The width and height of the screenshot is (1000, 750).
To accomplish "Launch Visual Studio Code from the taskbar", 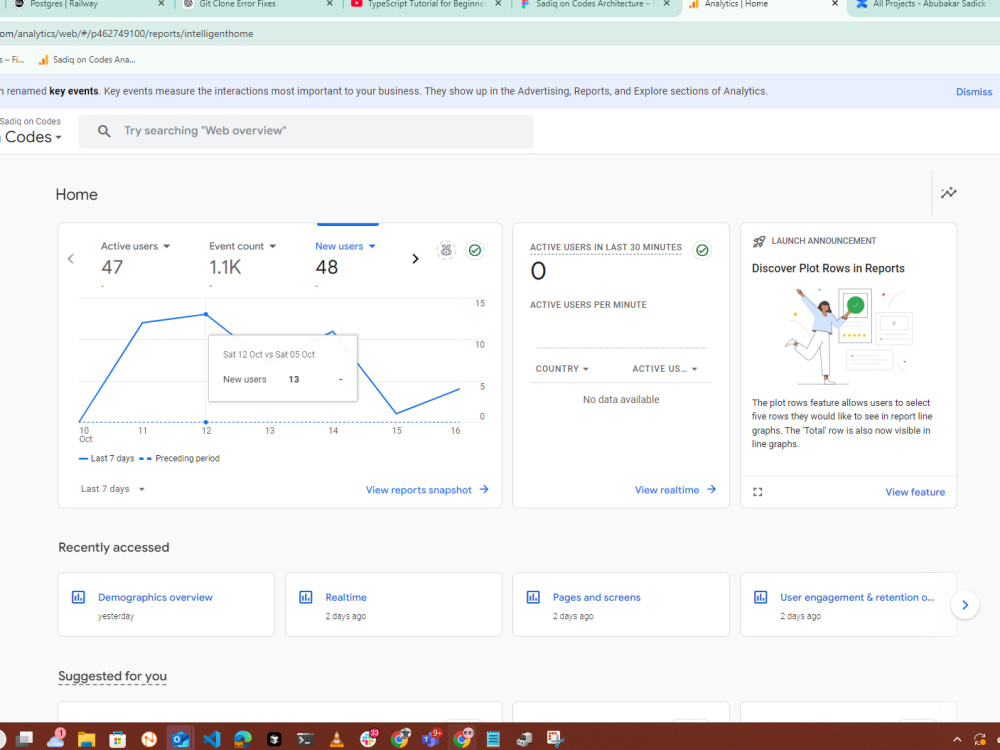I will [x=211, y=739].
